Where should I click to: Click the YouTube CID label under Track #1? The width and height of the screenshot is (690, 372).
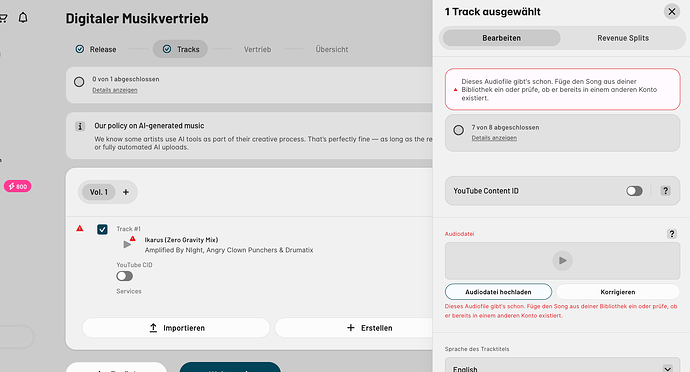coord(134,265)
